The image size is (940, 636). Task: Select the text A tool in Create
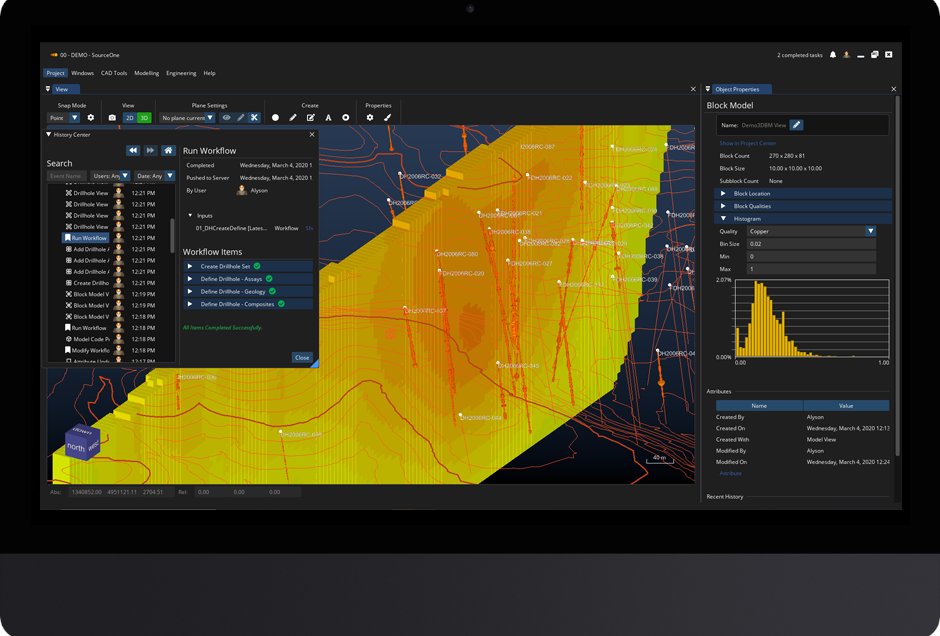pyautogui.click(x=328, y=117)
